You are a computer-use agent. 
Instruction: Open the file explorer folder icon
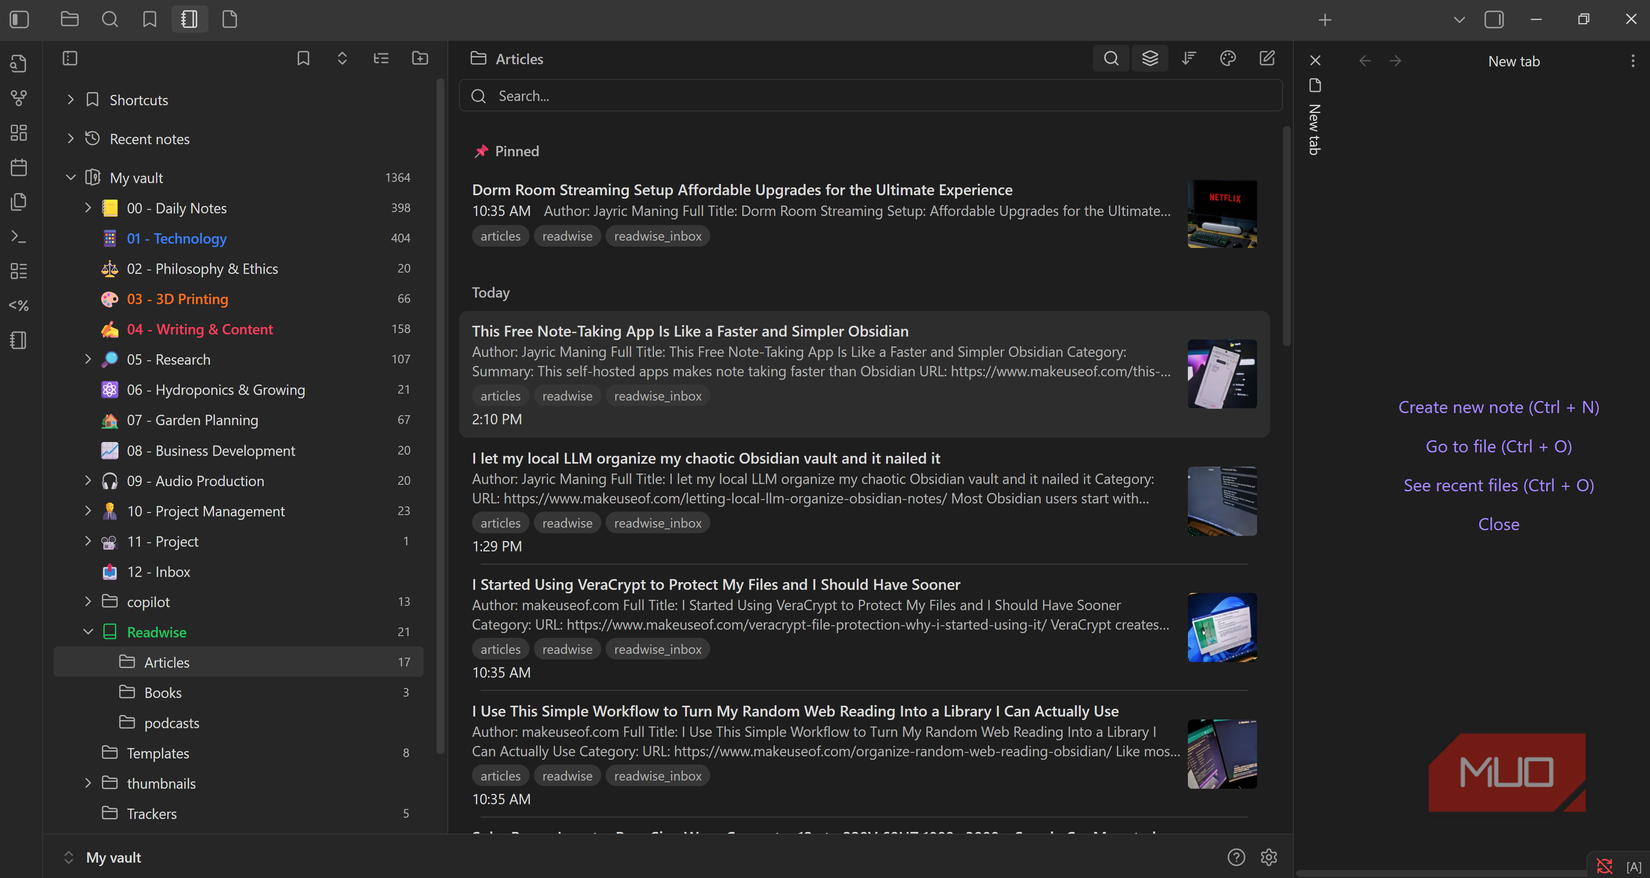click(70, 19)
